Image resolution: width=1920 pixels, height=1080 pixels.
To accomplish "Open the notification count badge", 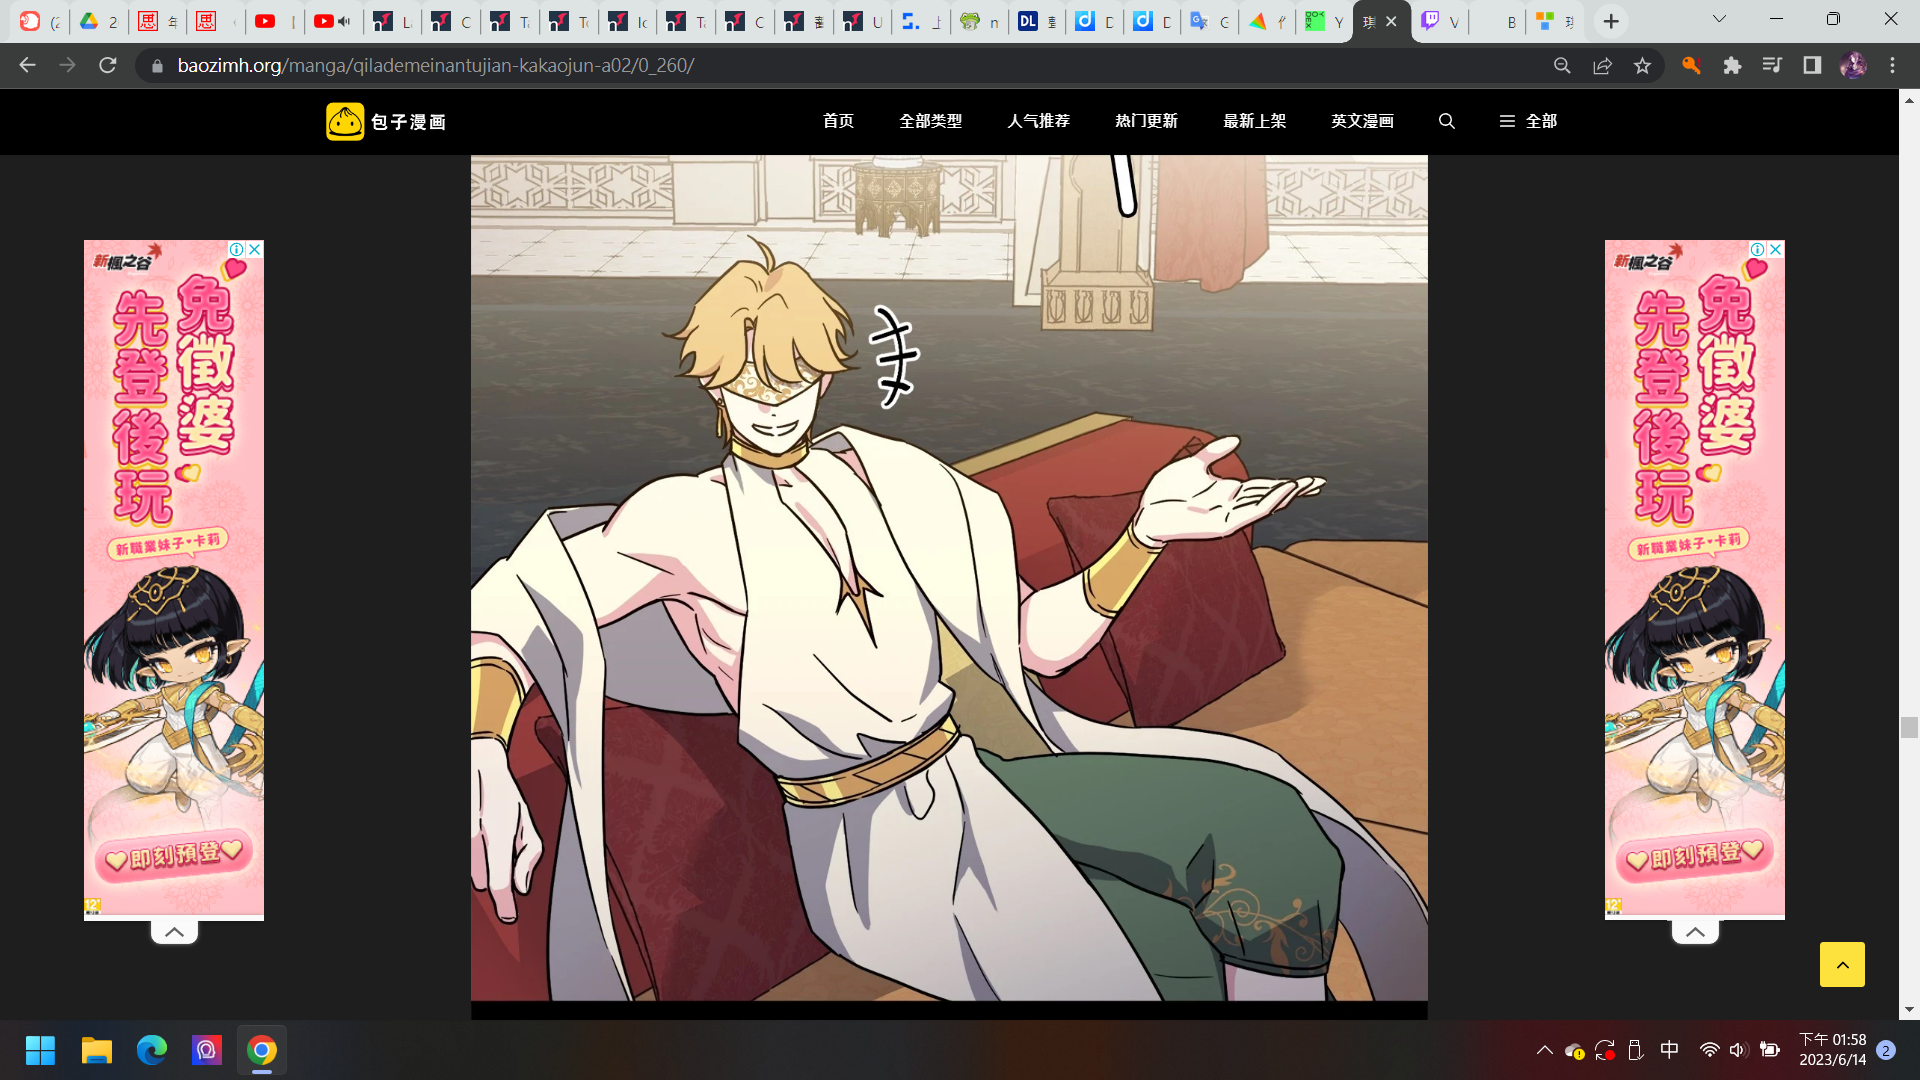I will [1886, 1050].
